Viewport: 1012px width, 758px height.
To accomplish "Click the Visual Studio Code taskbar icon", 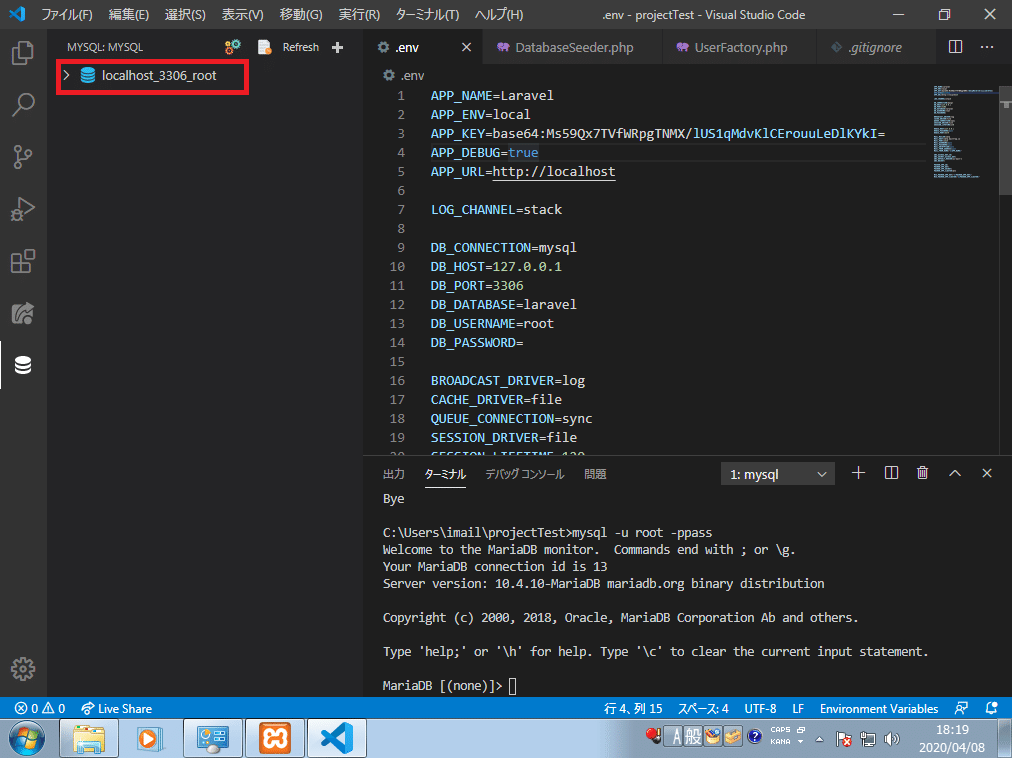I will [337, 739].
